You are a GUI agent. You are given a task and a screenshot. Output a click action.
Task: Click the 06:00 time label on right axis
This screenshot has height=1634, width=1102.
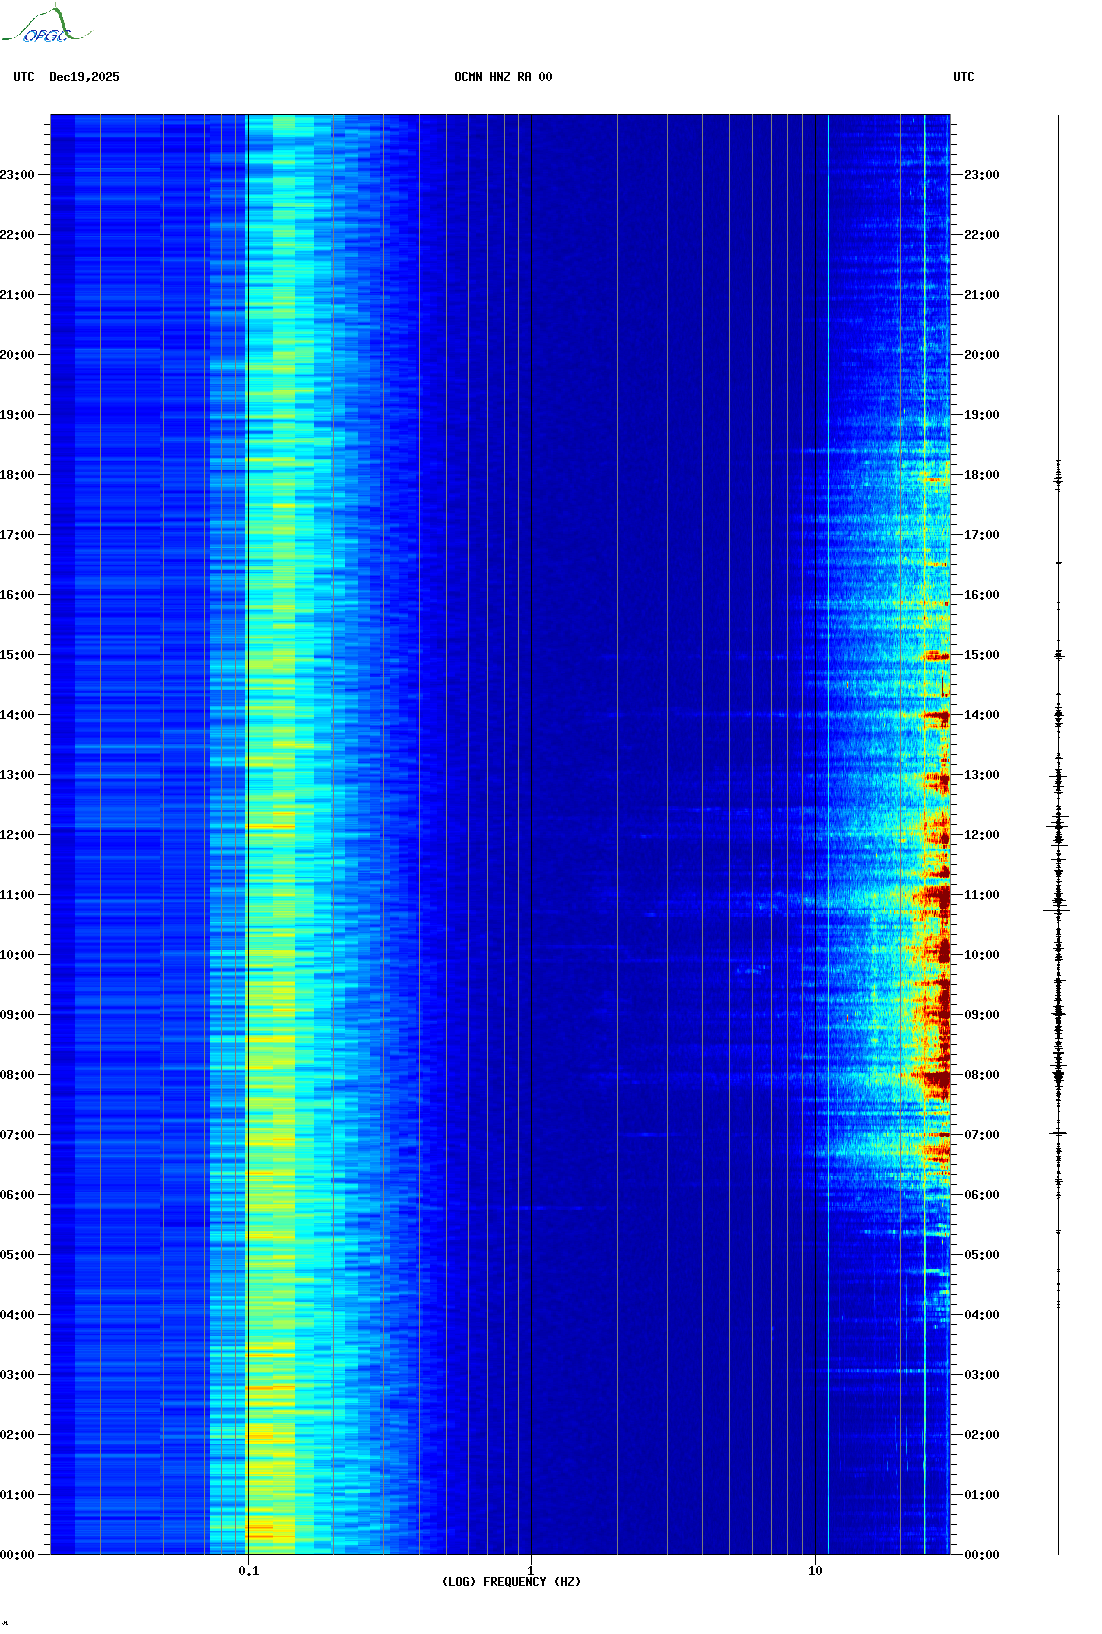point(982,1195)
